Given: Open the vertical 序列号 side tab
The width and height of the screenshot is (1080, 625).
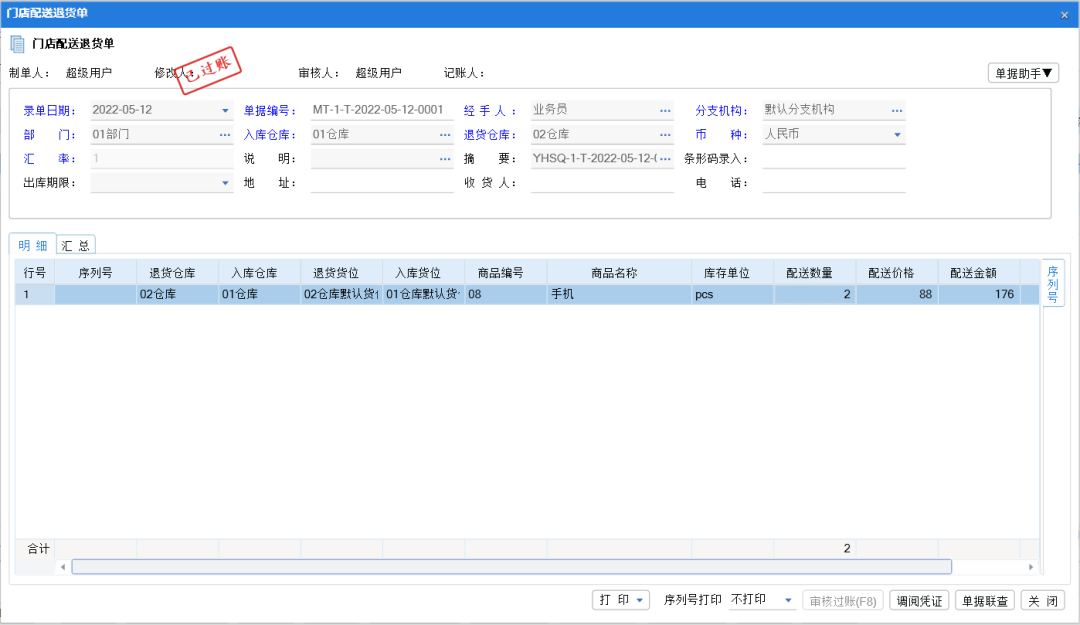Looking at the screenshot, I should pyautogui.click(x=1052, y=283).
